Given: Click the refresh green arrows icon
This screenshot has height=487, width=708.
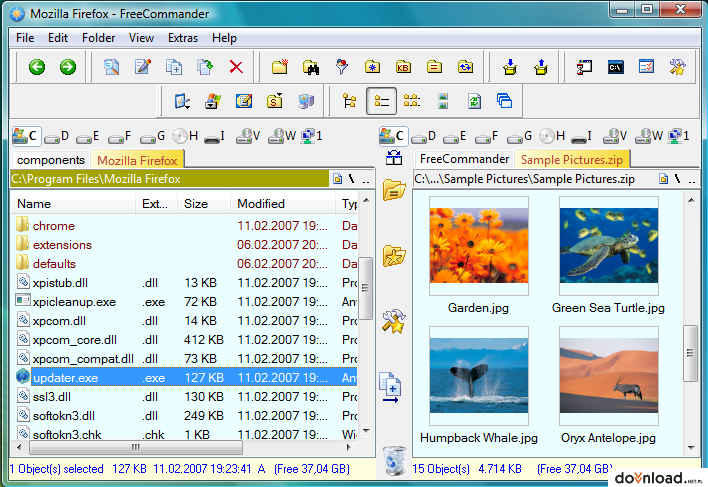Looking at the screenshot, I should pyautogui.click(x=474, y=101).
